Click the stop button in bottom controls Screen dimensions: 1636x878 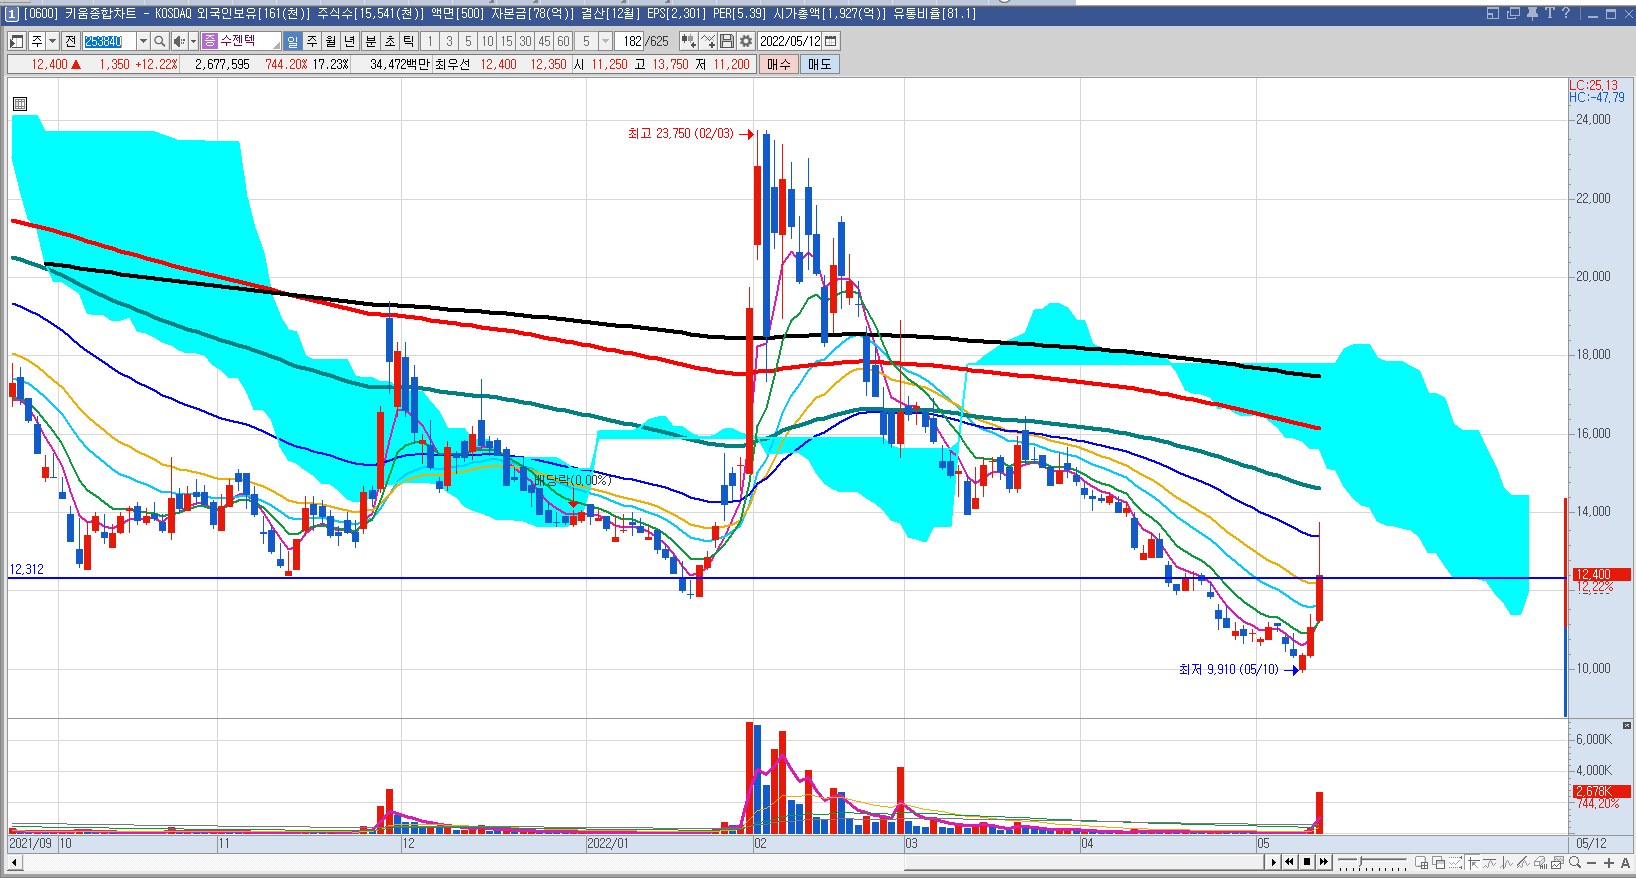click(x=1307, y=862)
